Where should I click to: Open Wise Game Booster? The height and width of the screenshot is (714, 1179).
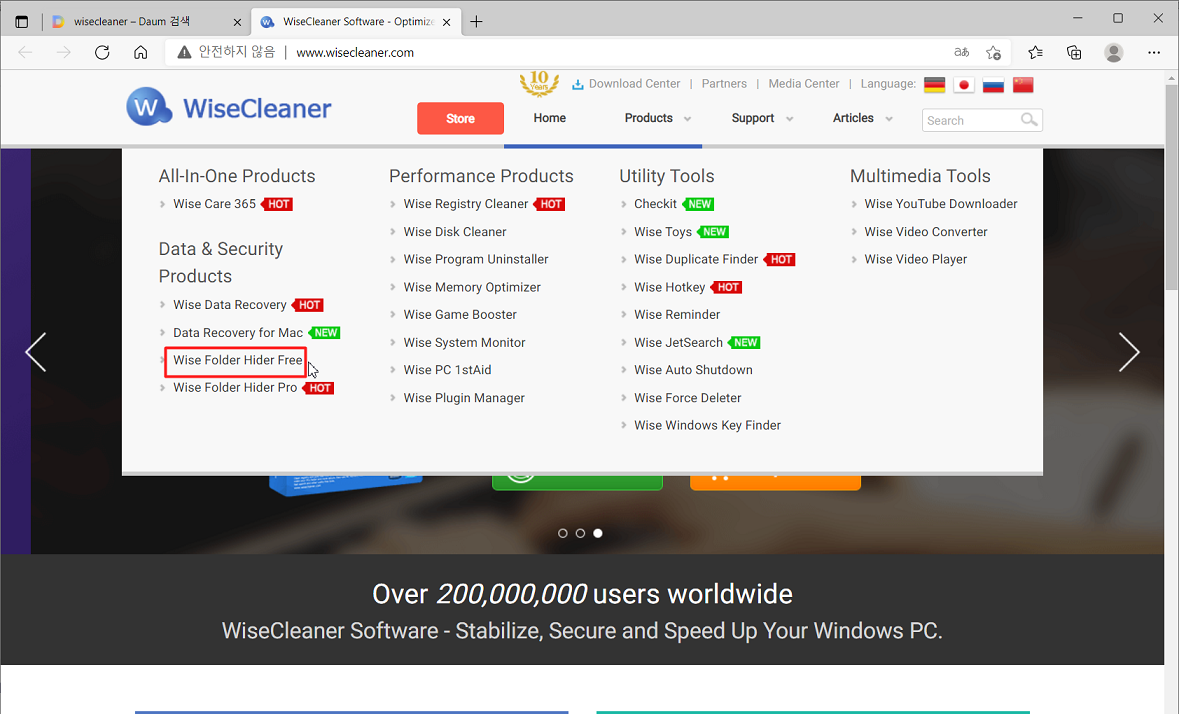460,314
